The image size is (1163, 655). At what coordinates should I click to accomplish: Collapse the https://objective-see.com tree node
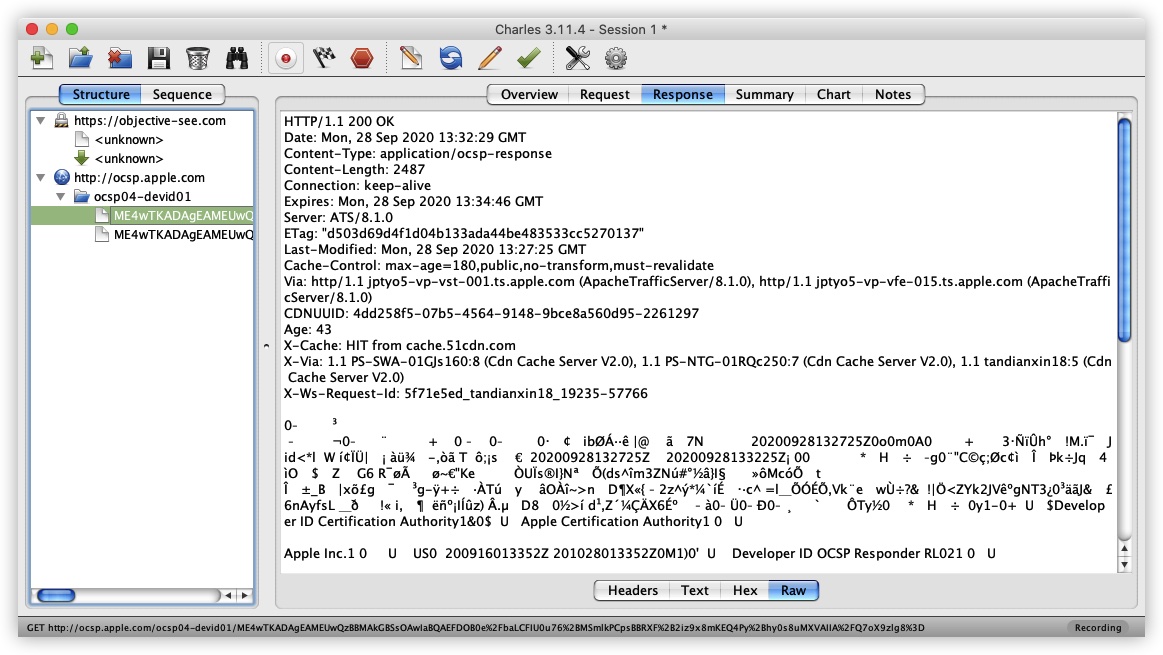tap(41, 120)
